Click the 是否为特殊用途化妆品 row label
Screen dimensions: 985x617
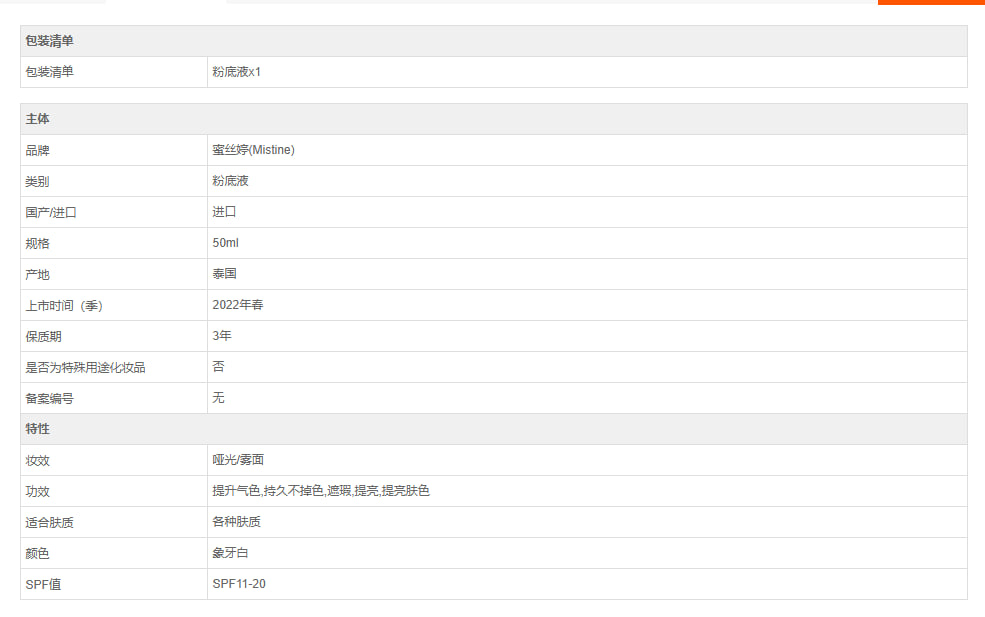point(85,368)
